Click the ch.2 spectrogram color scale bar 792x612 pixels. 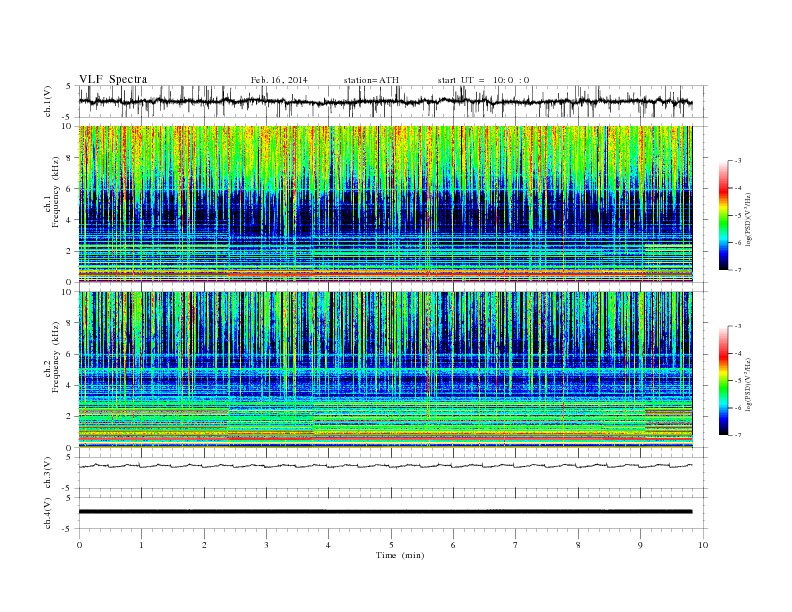click(724, 381)
